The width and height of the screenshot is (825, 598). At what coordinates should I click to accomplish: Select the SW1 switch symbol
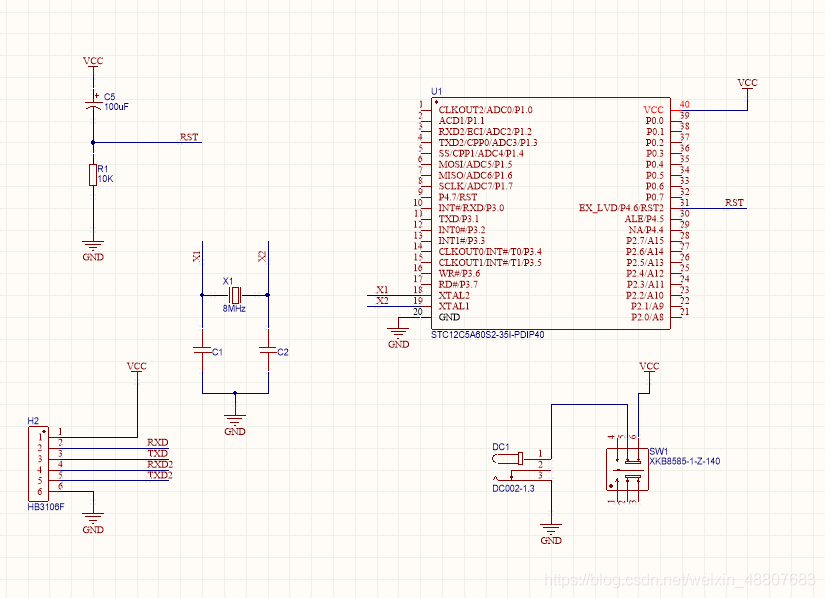pos(627,469)
